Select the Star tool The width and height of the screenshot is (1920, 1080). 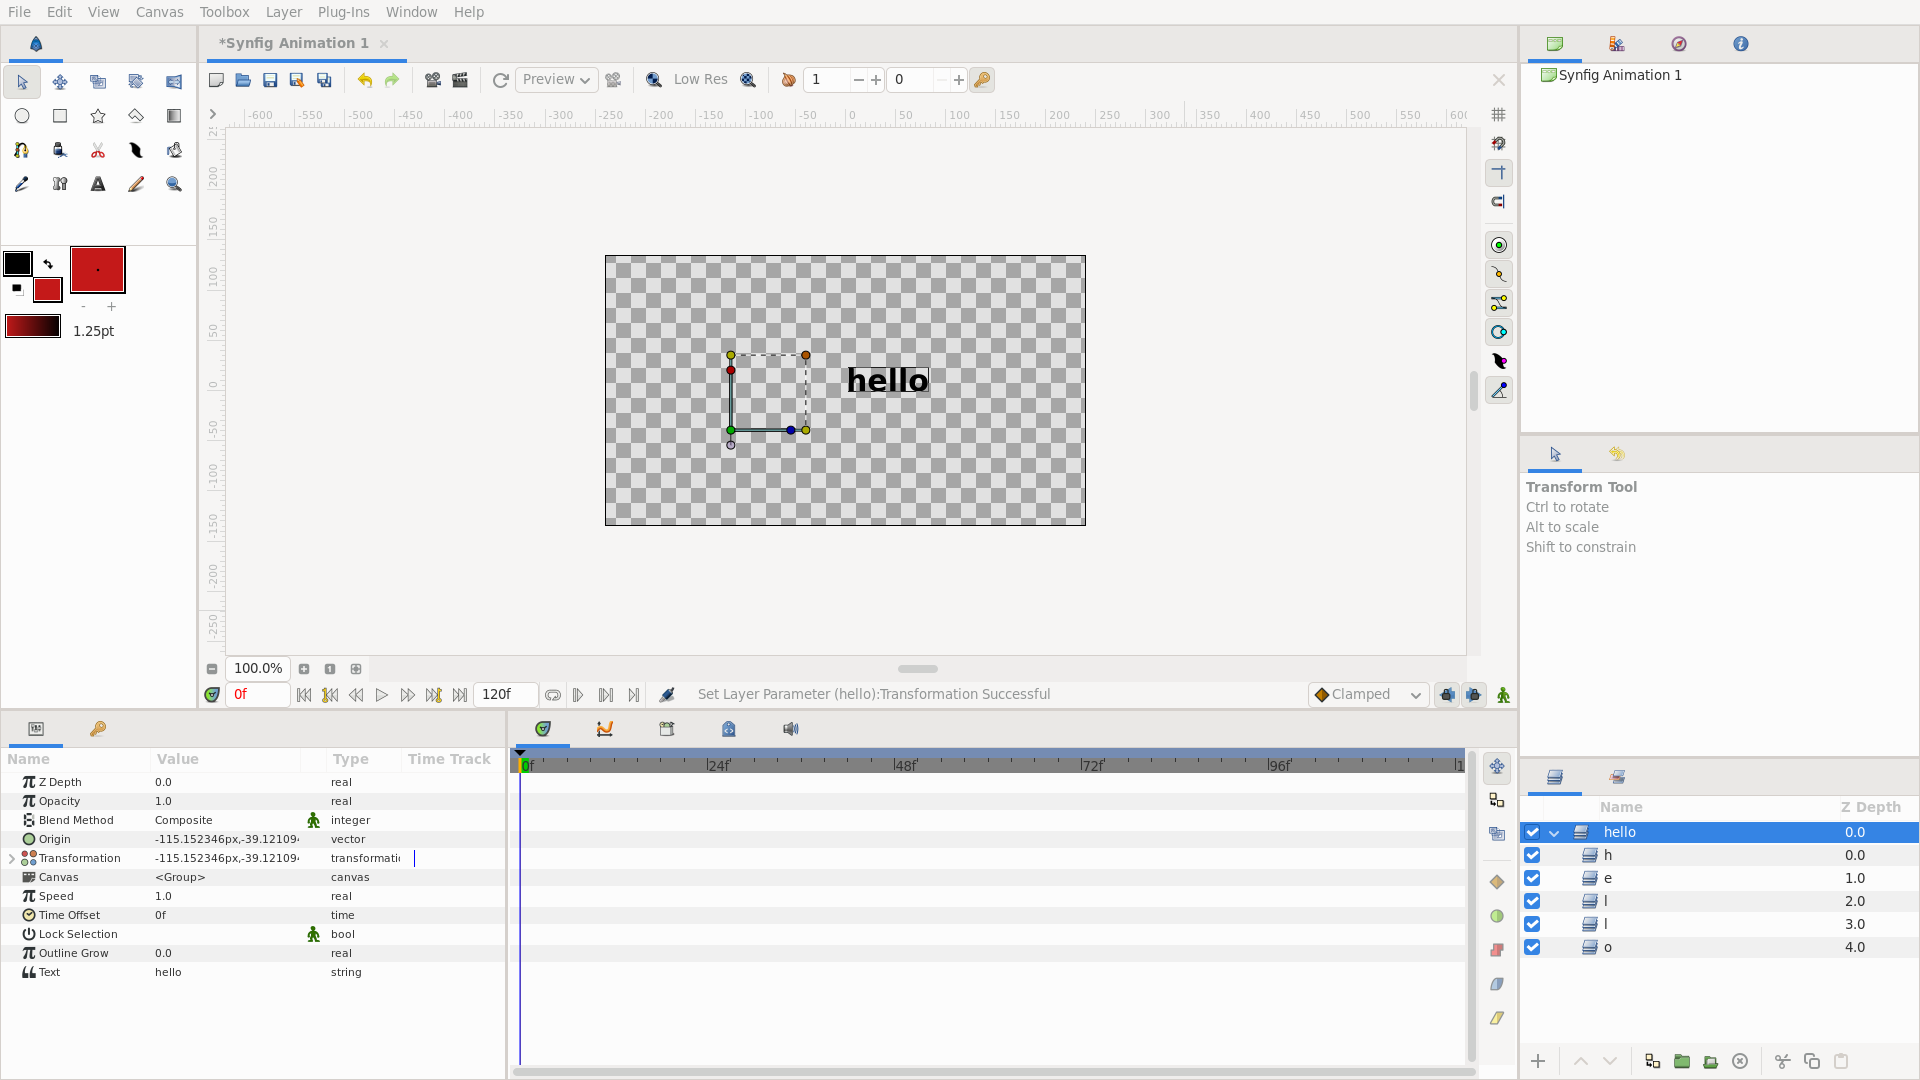tap(98, 116)
